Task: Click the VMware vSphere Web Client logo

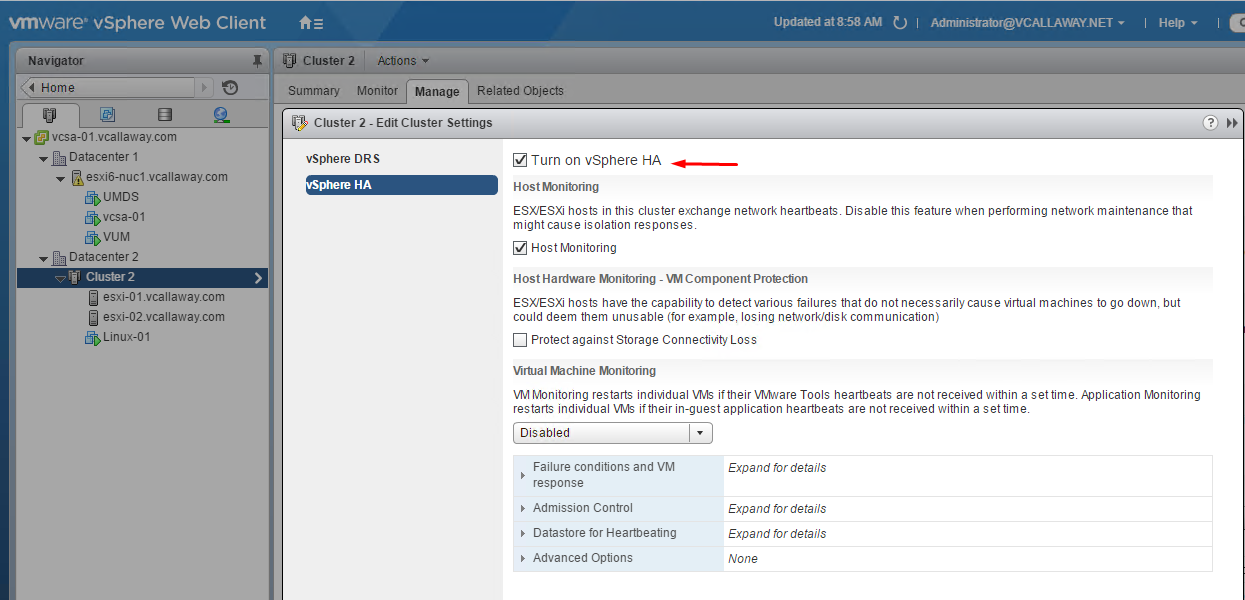Action: [x=137, y=22]
